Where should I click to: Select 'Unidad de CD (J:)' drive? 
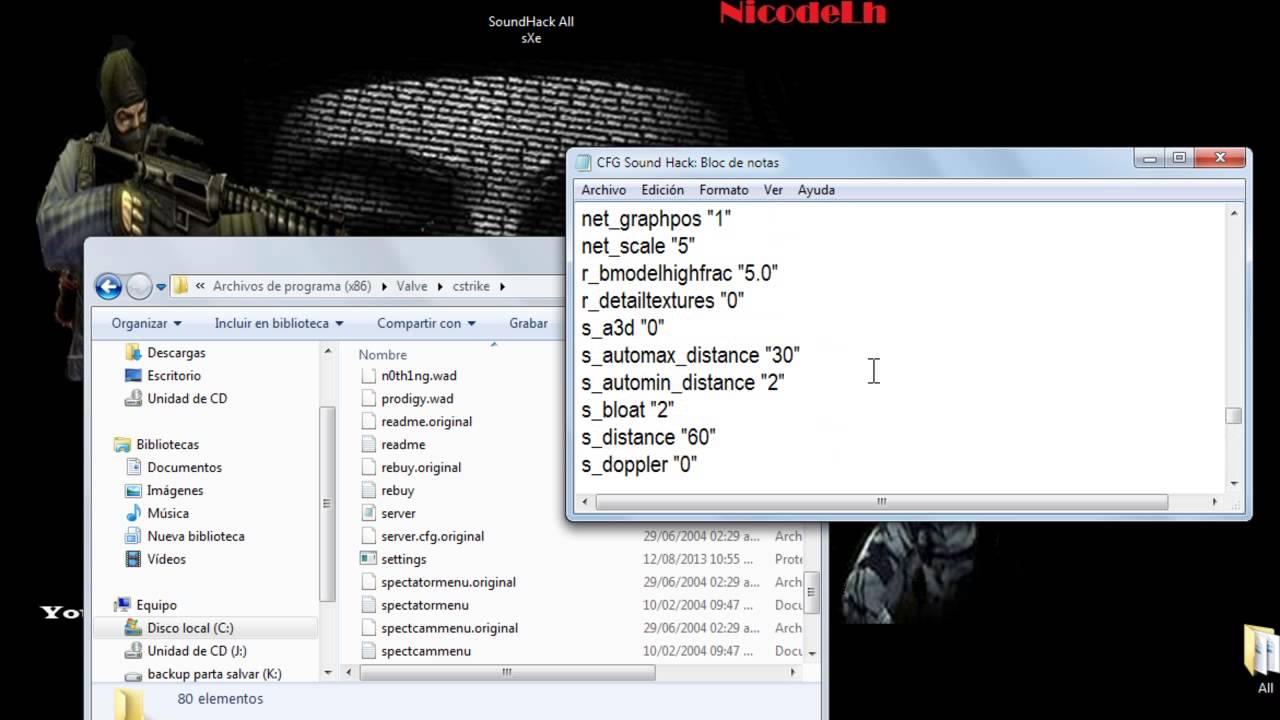tap(197, 651)
